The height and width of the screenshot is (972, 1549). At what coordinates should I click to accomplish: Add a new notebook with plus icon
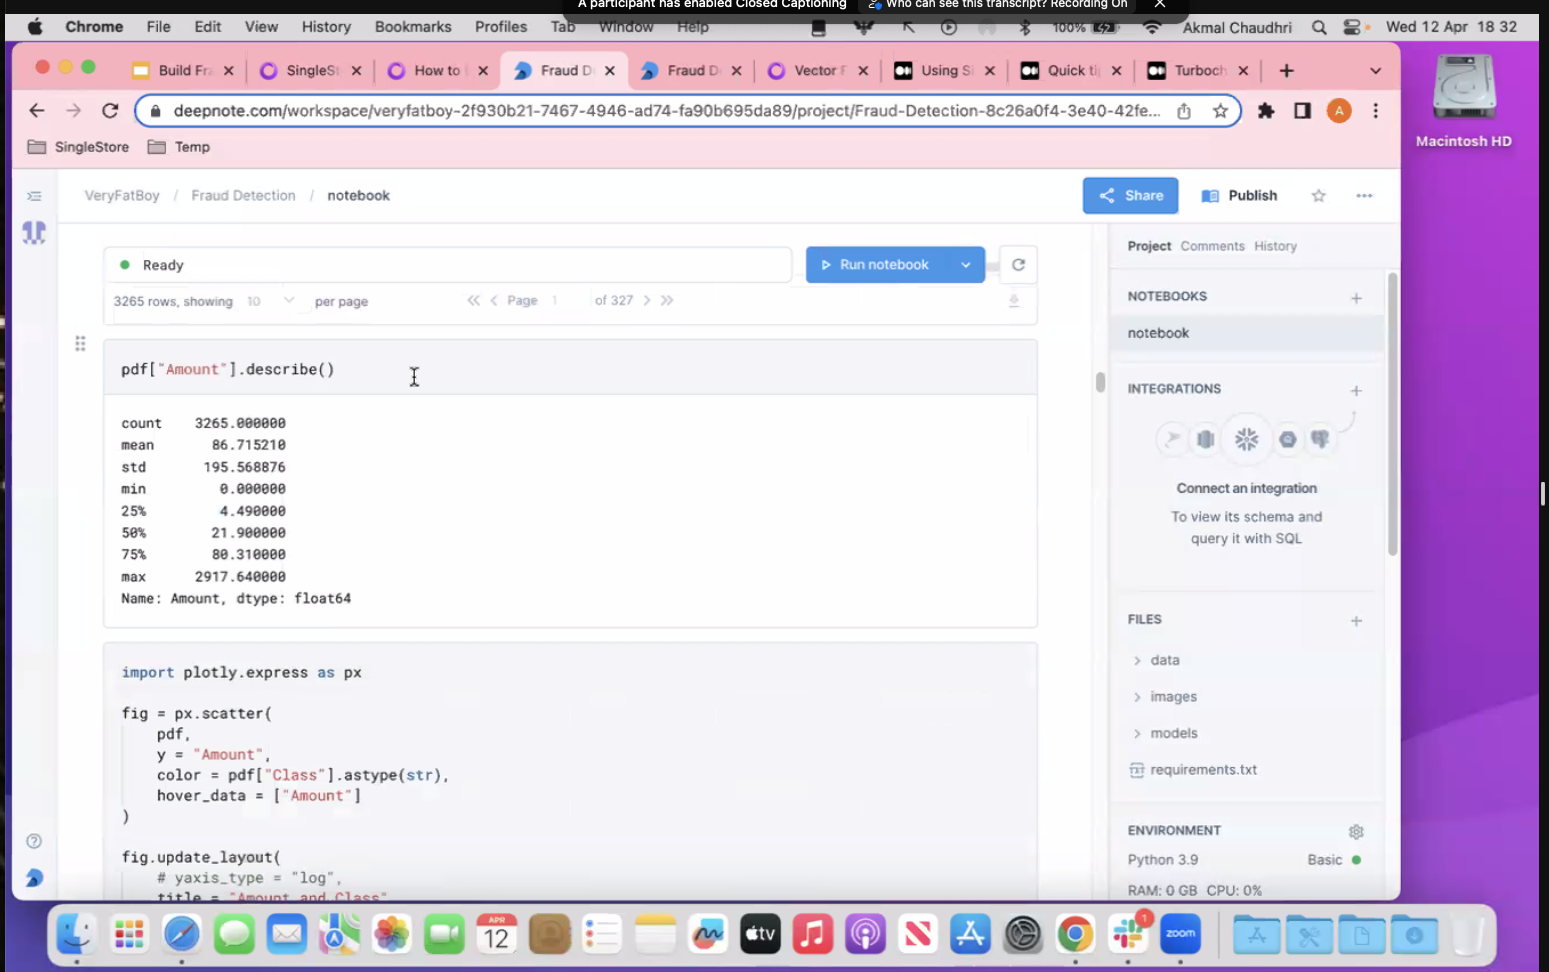tap(1356, 297)
